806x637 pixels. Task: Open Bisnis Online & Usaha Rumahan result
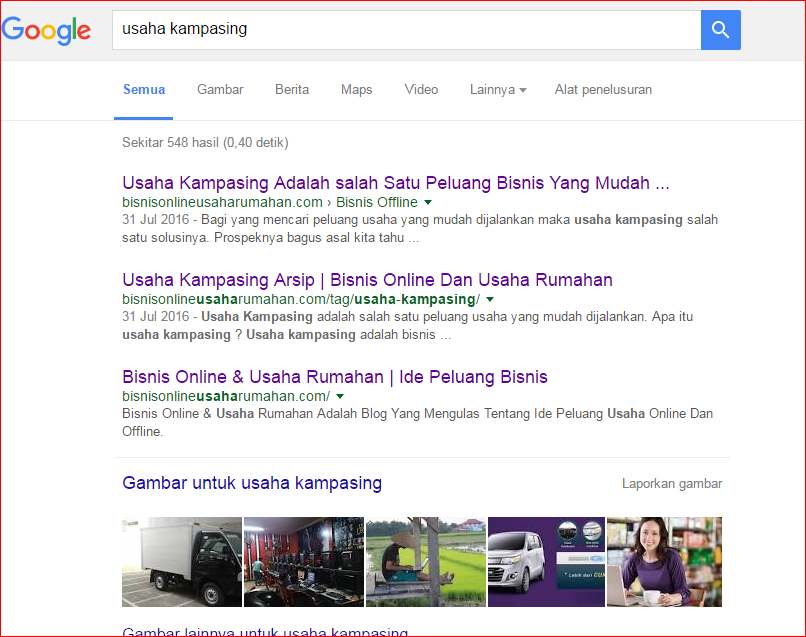(x=335, y=377)
